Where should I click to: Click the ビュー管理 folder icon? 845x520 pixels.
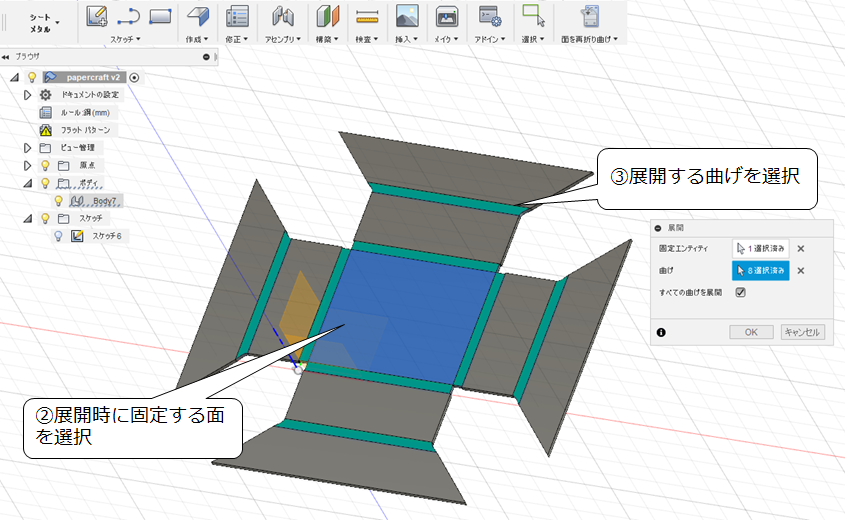(45, 148)
